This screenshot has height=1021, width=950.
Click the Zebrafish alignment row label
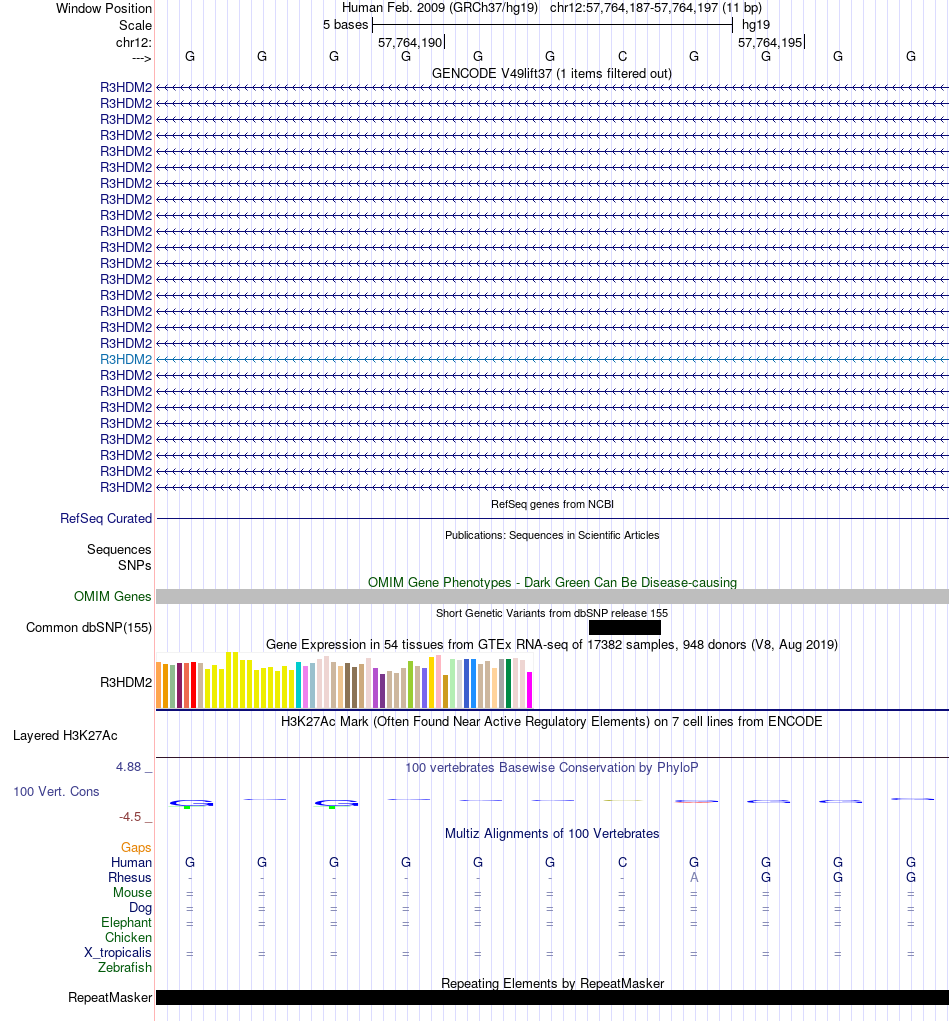click(124, 968)
